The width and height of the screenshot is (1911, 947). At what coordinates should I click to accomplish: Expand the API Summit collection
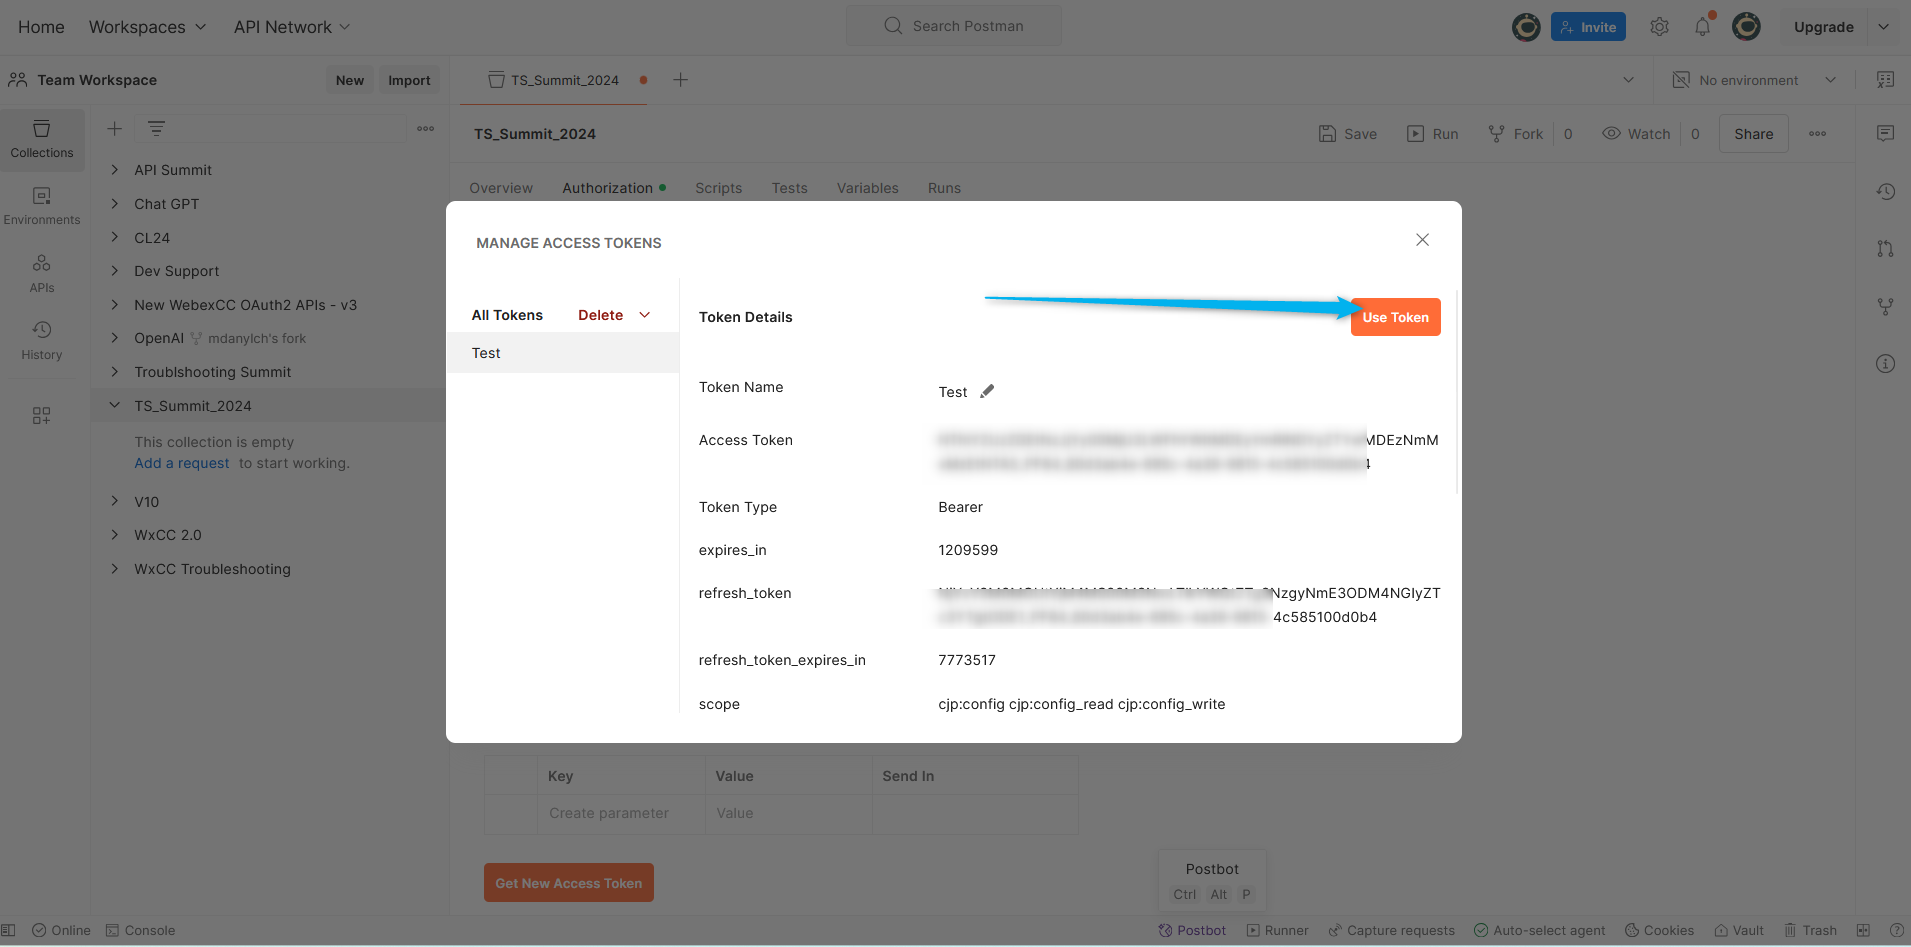pyautogui.click(x=115, y=170)
